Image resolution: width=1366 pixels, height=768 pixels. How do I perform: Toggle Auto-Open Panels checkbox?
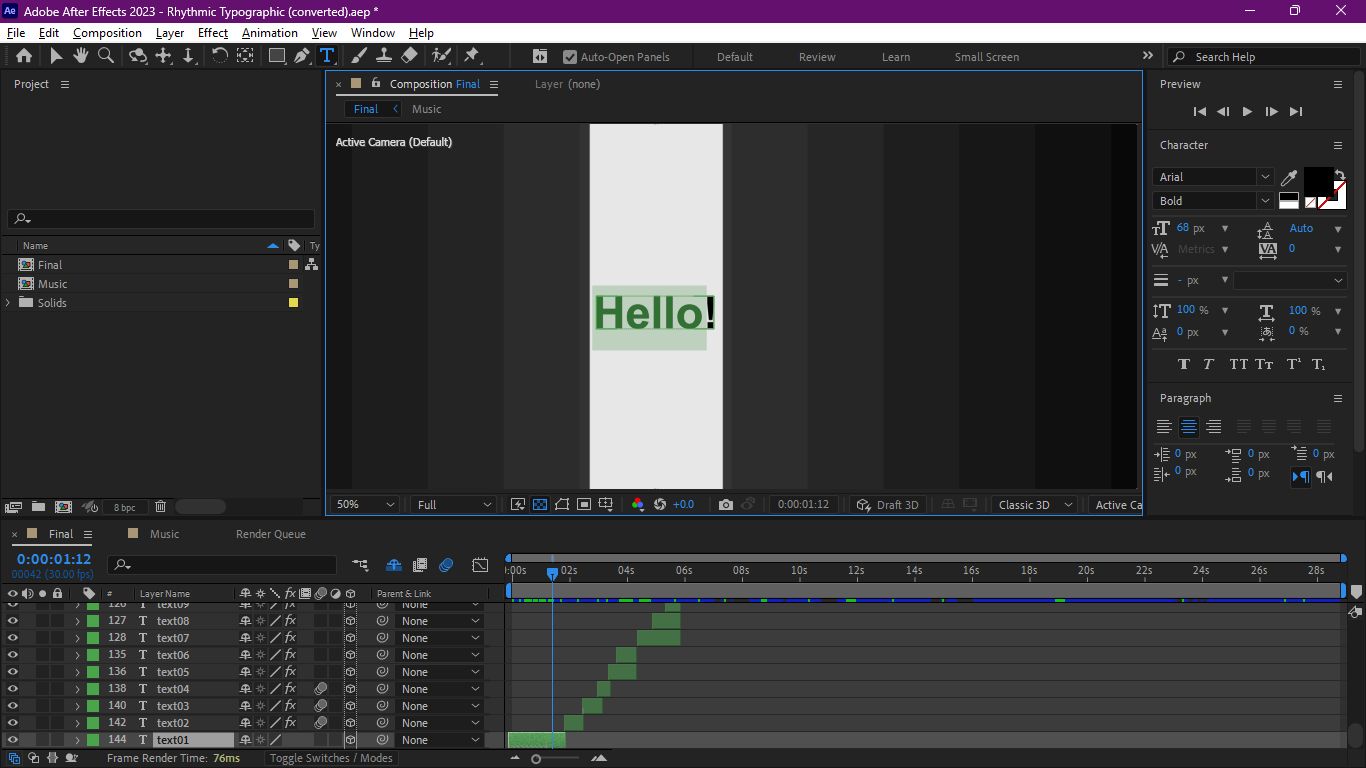570,57
